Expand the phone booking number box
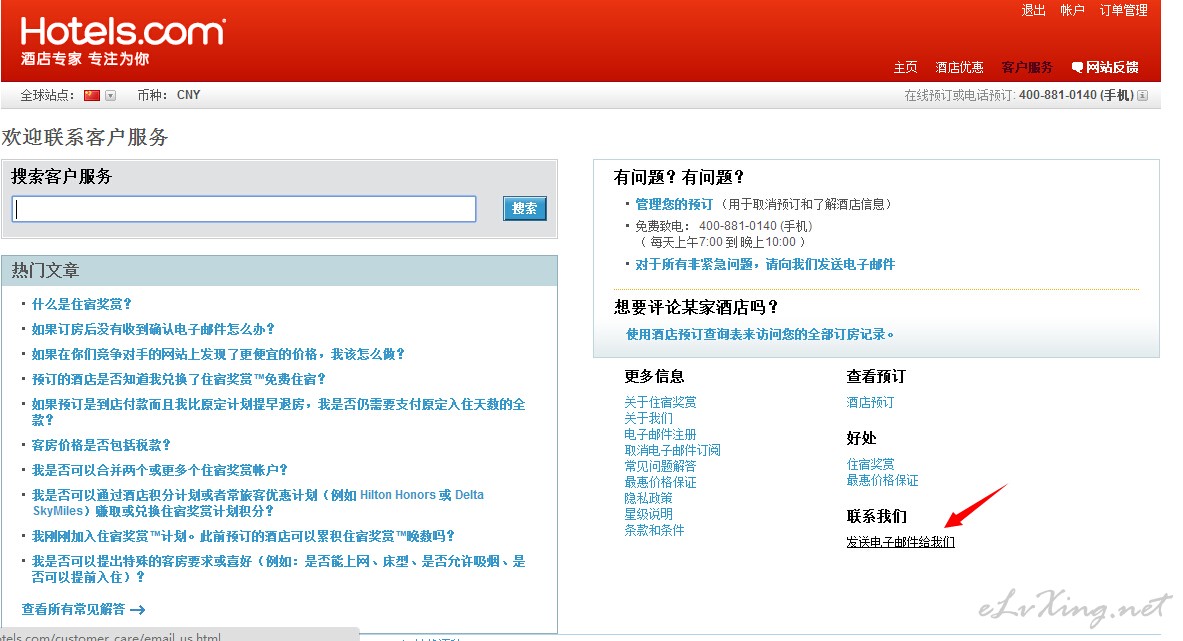Image resolution: width=1183 pixels, height=641 pixels. [x=1142, y=96]
